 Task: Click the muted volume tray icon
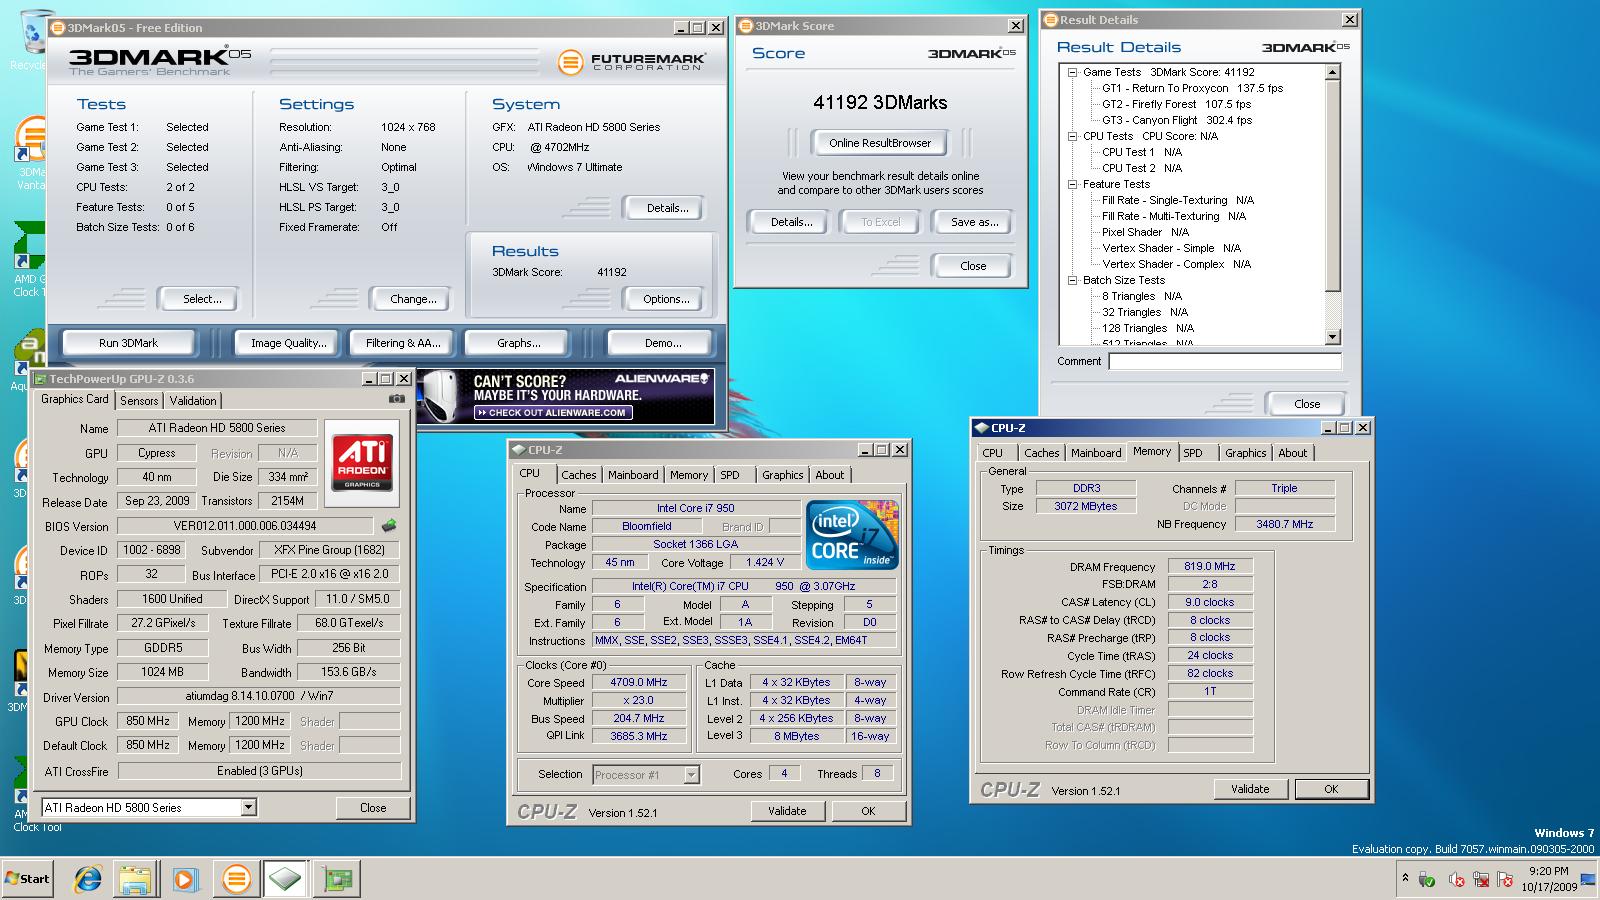[1457, 880]
